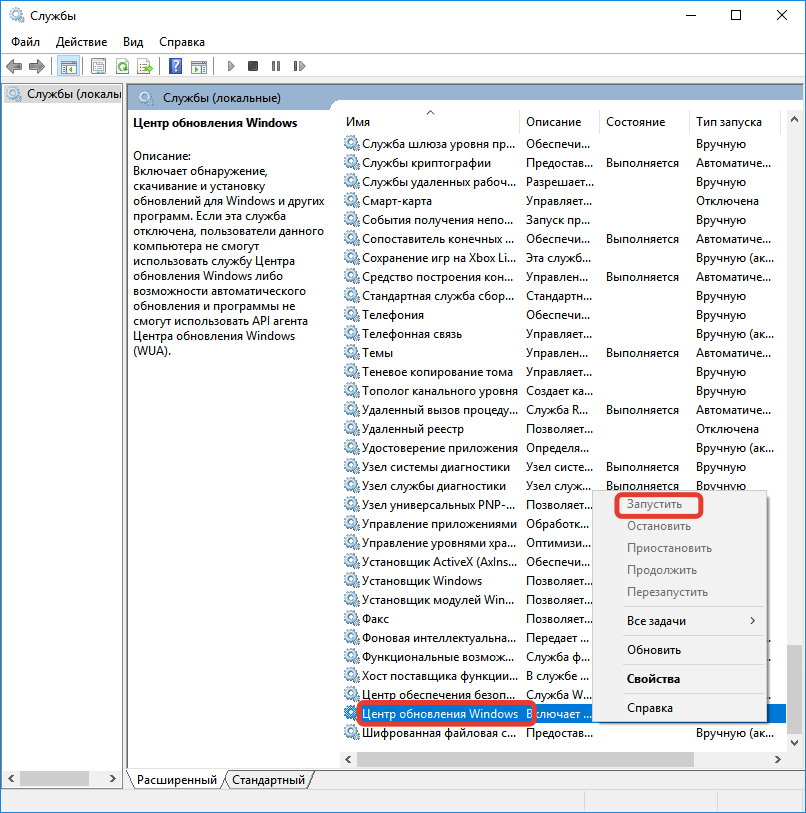The height and width of the screenshot is (813, 806).
Task: Switch to the Стандартный tab
Action: click(269, 779)
